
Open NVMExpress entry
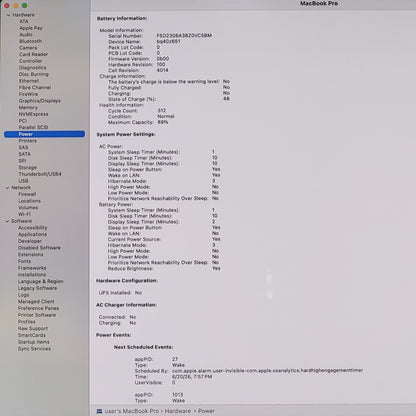point(33,114)
